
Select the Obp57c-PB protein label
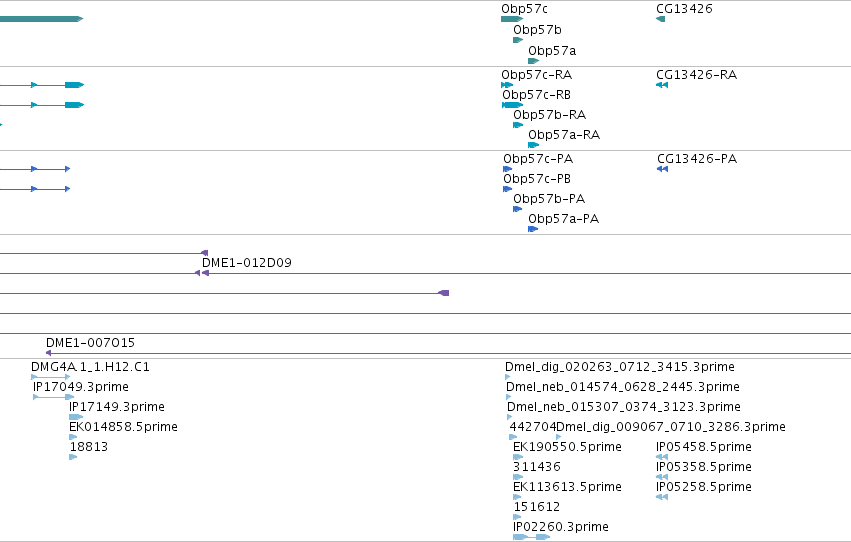[x=537, y=179]
